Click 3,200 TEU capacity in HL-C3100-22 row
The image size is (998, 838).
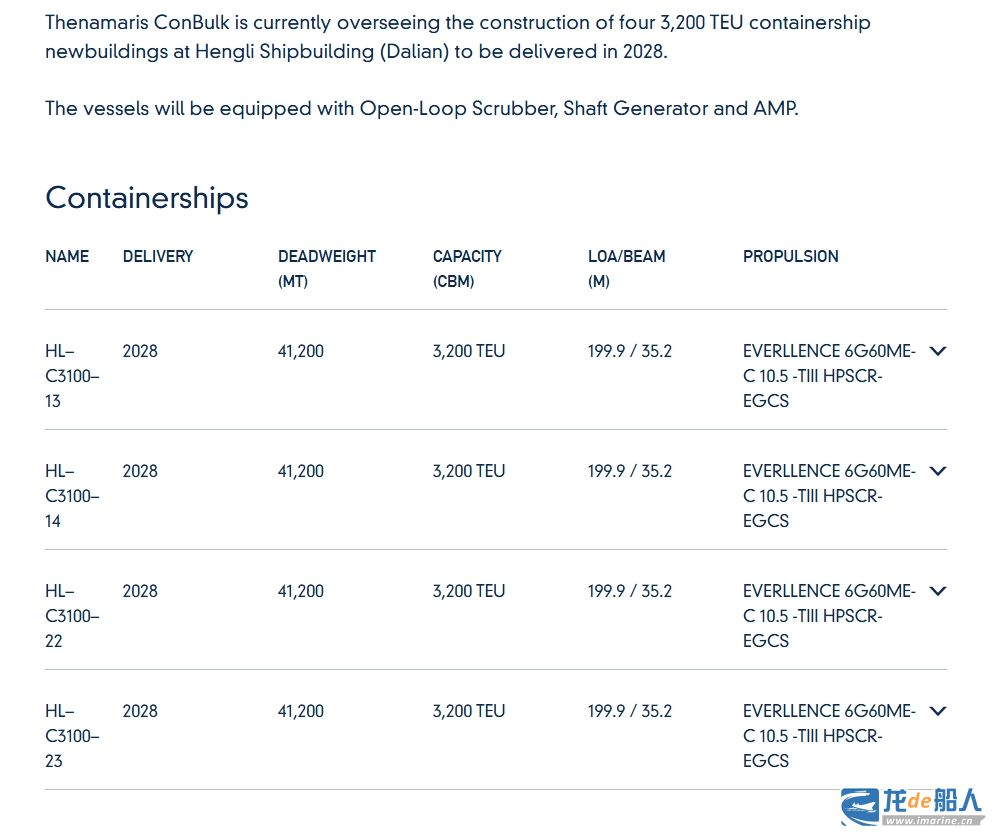click(x=468, y=591)
